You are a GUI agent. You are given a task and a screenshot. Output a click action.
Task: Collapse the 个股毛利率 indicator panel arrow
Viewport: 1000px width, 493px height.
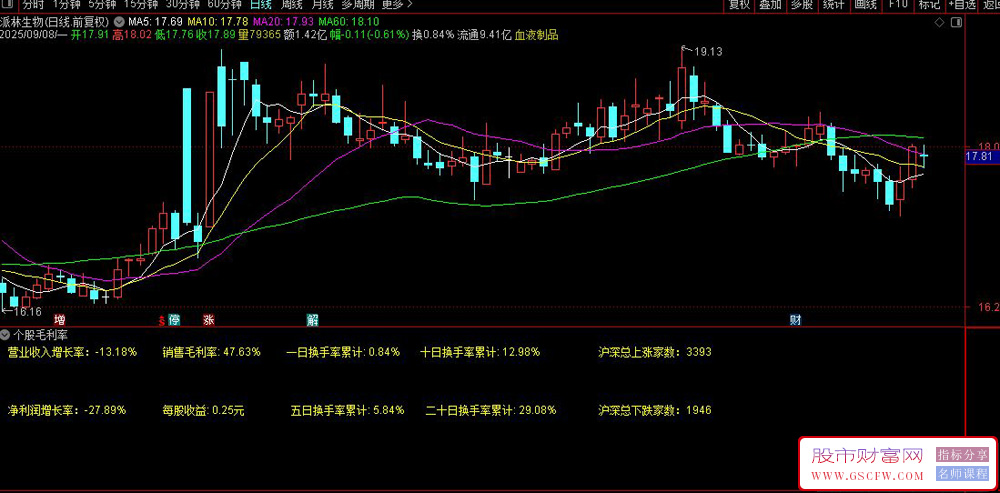[x=6, y=334]
